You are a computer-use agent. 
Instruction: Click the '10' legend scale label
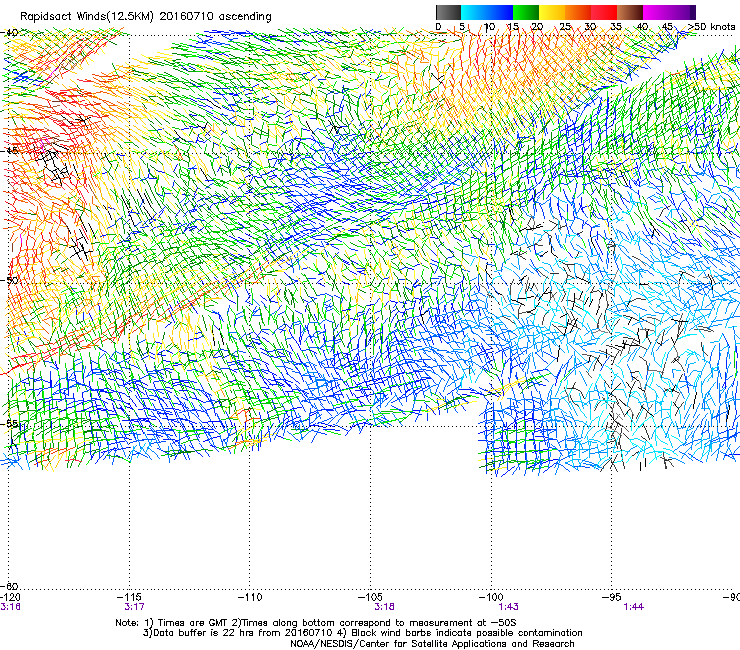tap(489, 26)
